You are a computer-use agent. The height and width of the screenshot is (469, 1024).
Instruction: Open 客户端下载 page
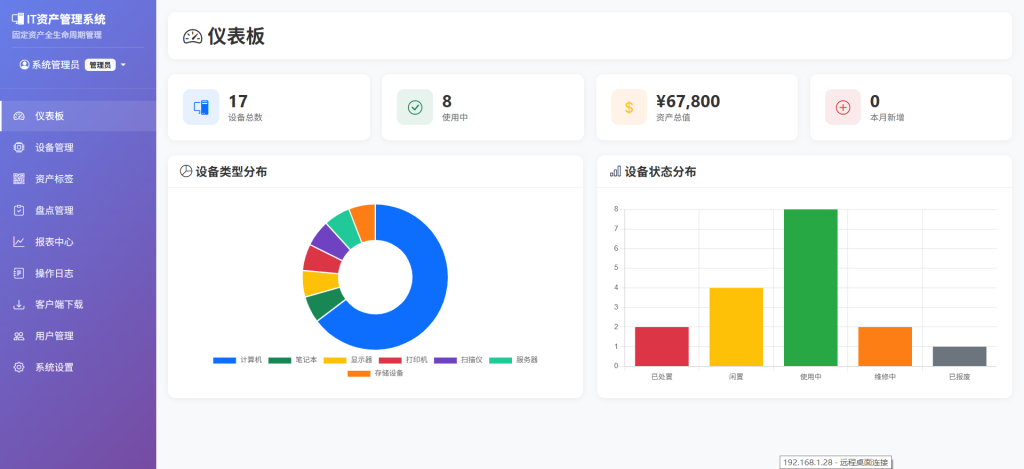pyautogui.click(x=78, y=304)
